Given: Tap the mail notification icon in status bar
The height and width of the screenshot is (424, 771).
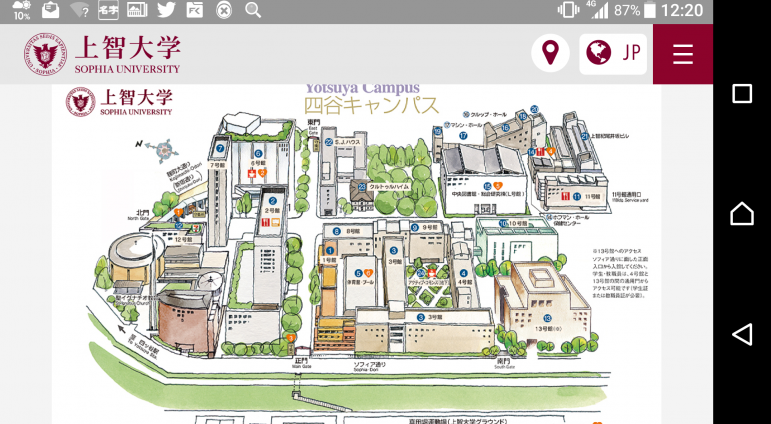Looking at the screenshot, I should tap(50, 10).
